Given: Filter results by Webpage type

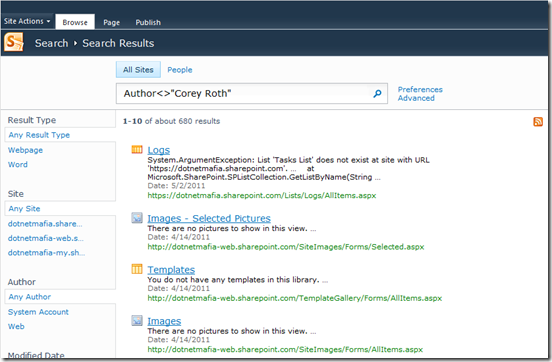Looking at the screenshot, I should [x=25, y=150].
